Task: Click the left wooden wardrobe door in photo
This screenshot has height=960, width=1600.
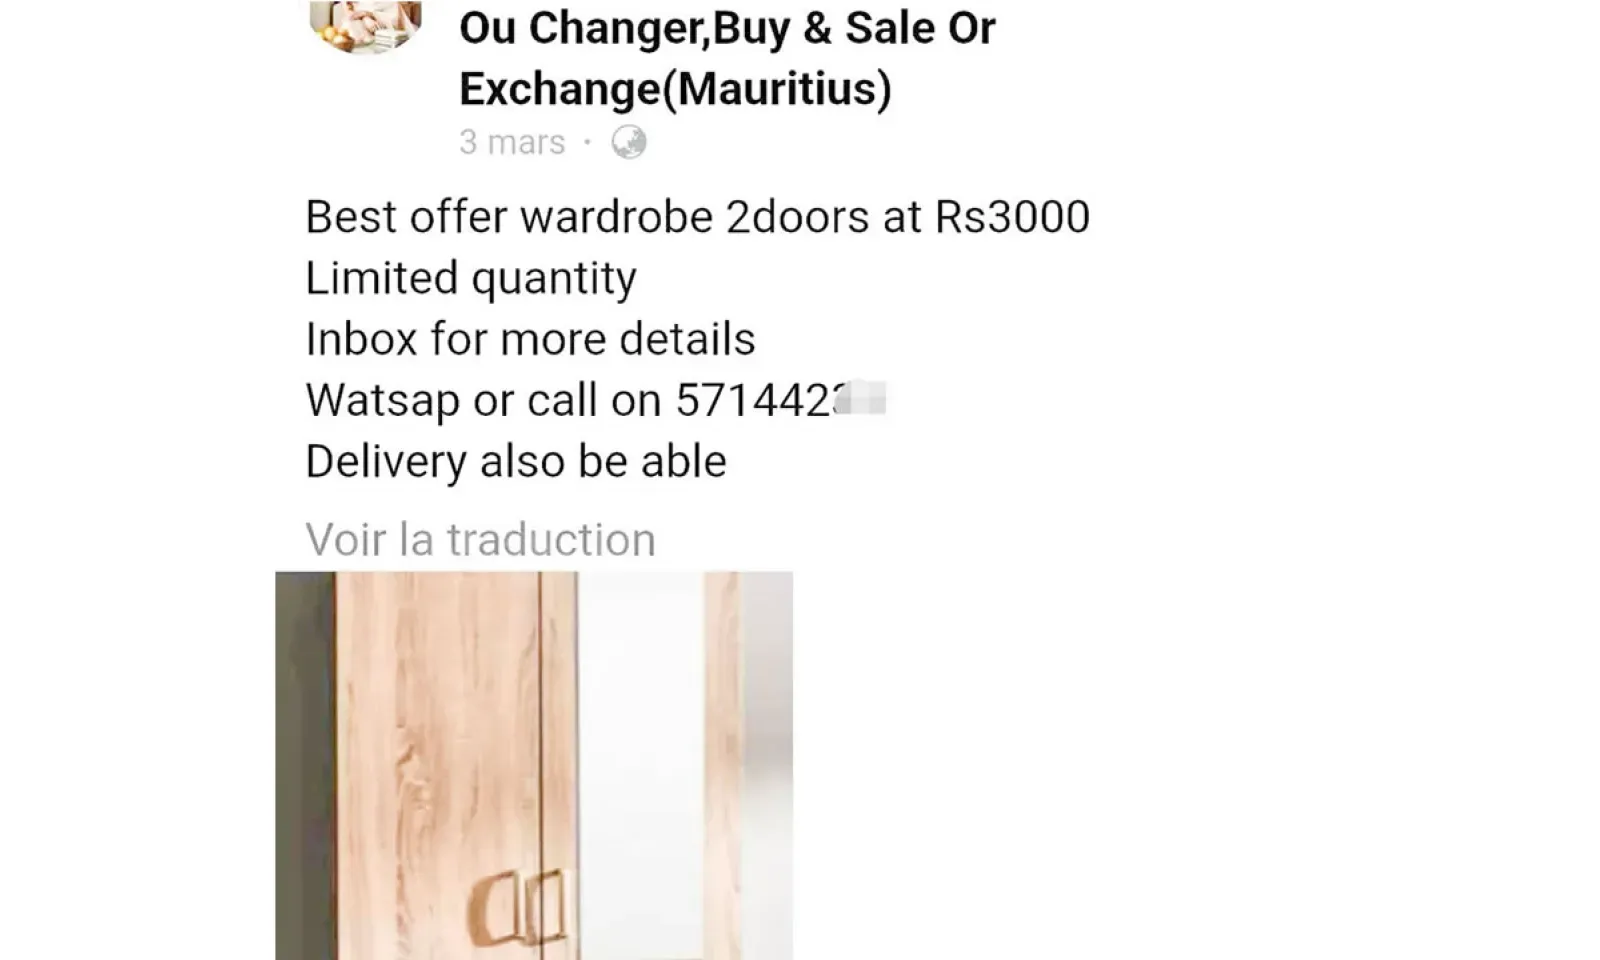Action: click(437, 766)
